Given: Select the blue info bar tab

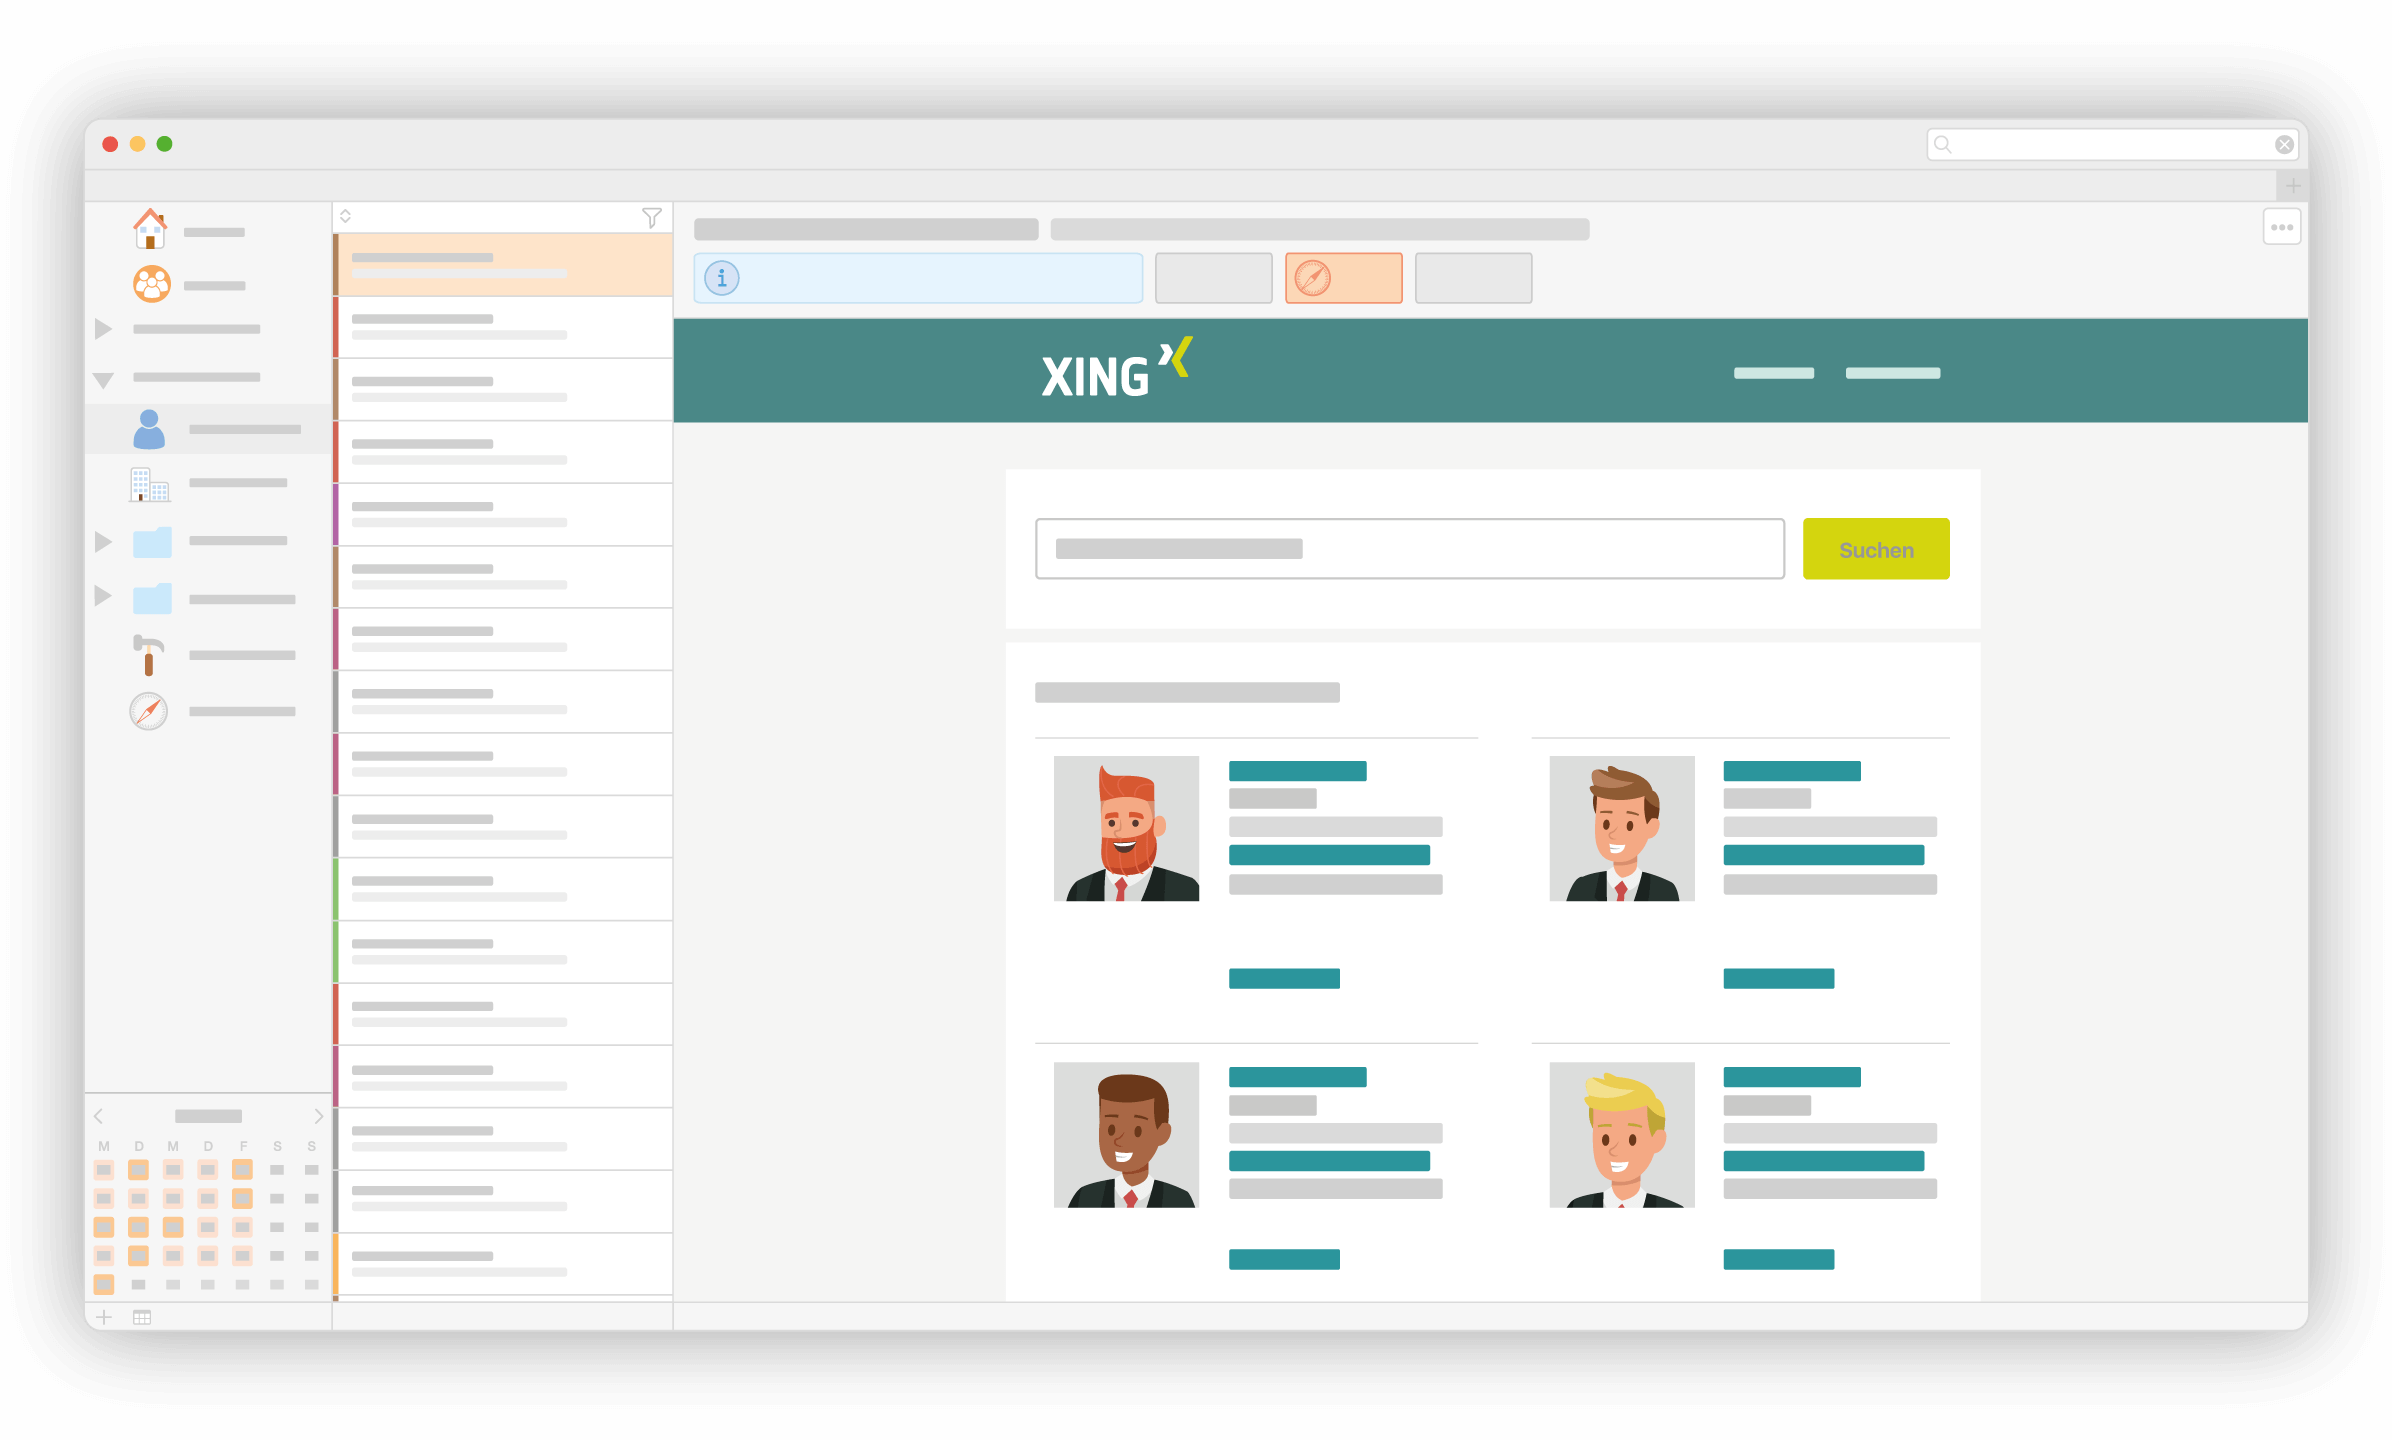Looking at the screenshot, I should point(918,278).
